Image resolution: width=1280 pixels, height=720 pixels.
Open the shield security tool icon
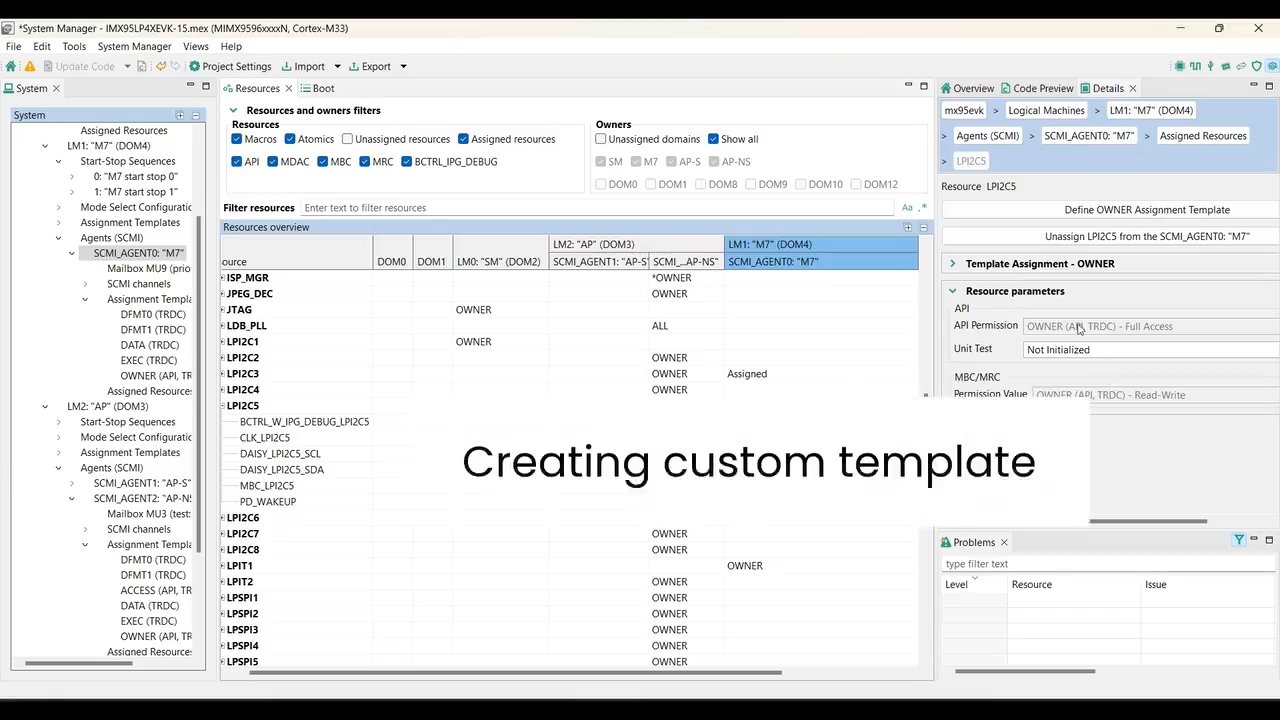point(1257,66)
